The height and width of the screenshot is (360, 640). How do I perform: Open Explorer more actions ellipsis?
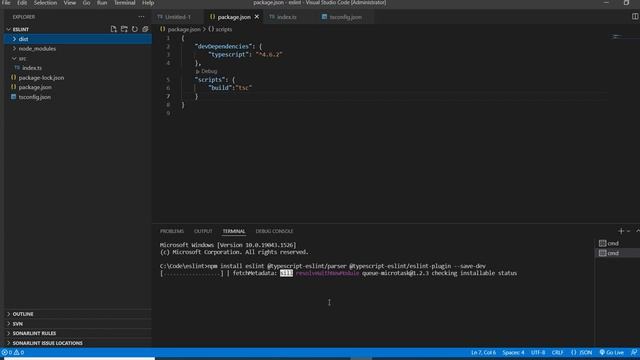[x=141, y=17]
